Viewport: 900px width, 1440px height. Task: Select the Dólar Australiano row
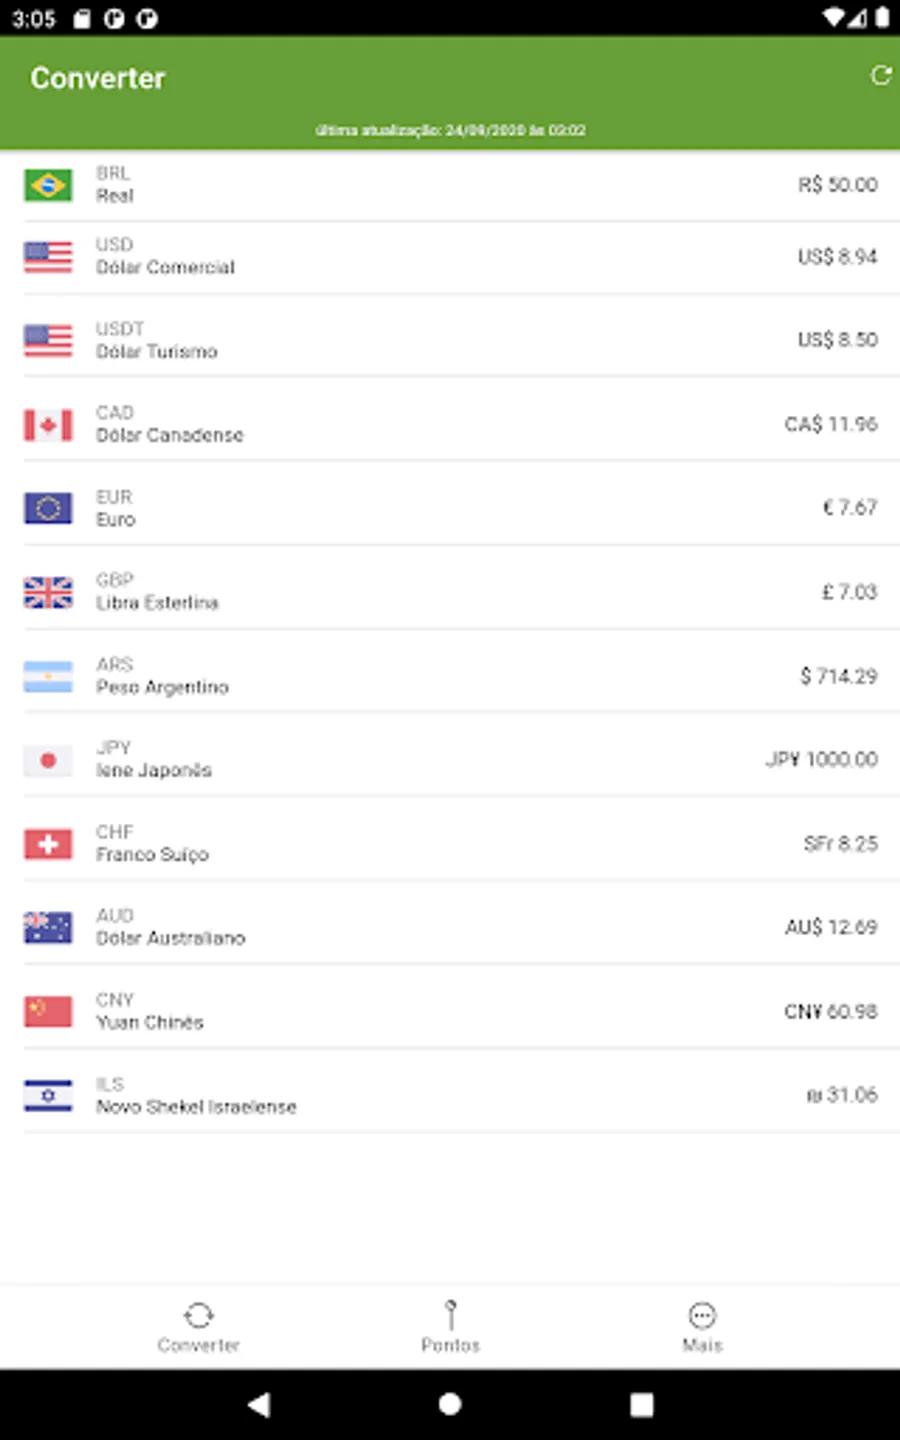450,927
